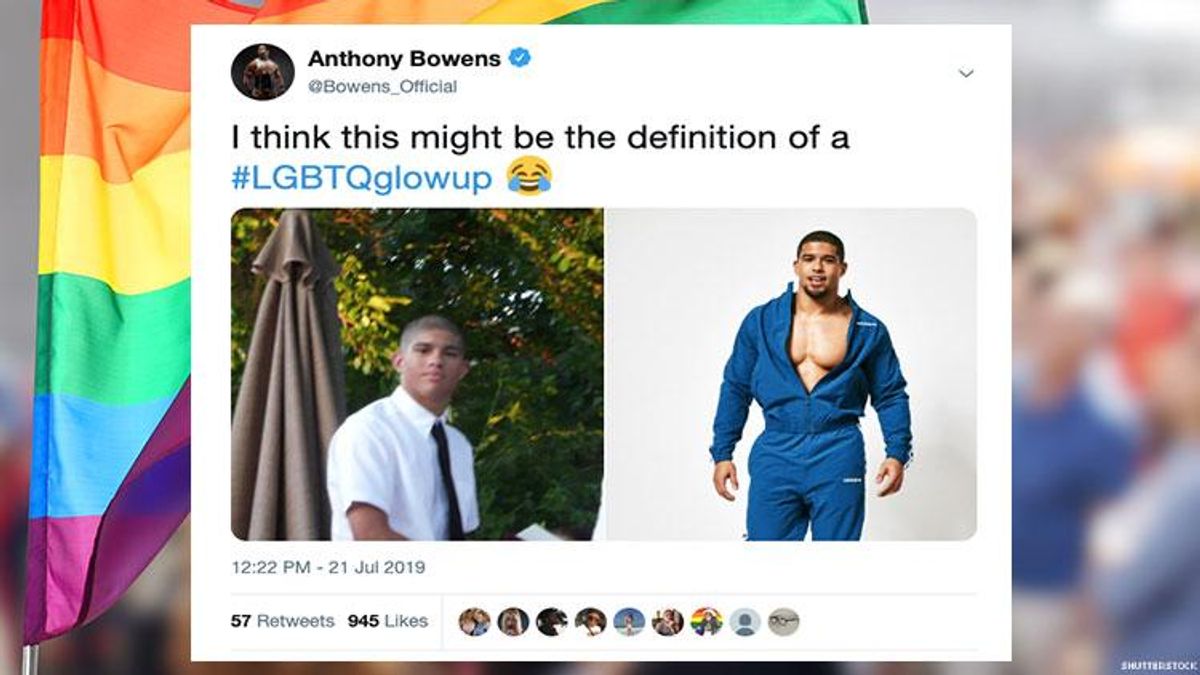This screenshot has width=1200, height=675.
Task: Expand the tweet options chevron
Action: [x=966, y=73]
